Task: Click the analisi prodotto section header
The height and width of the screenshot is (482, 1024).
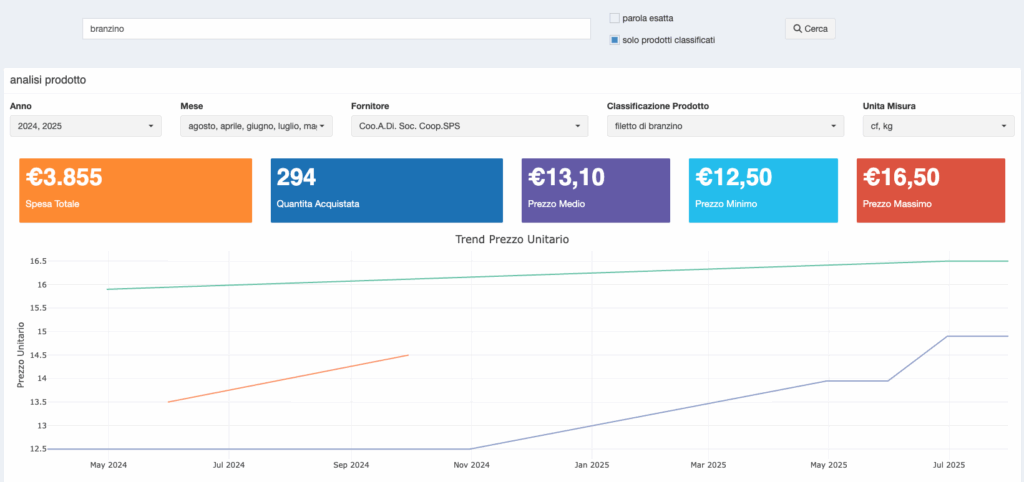Action: 48,80
